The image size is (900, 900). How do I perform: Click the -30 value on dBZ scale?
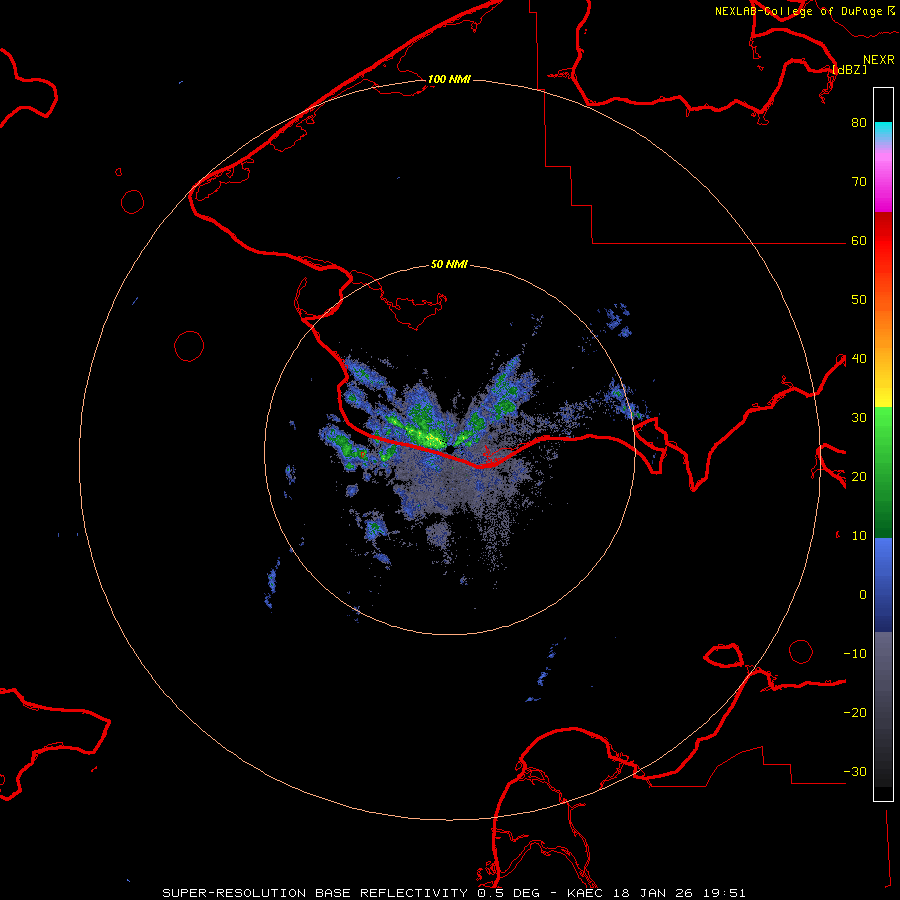[x=855, y=772]
